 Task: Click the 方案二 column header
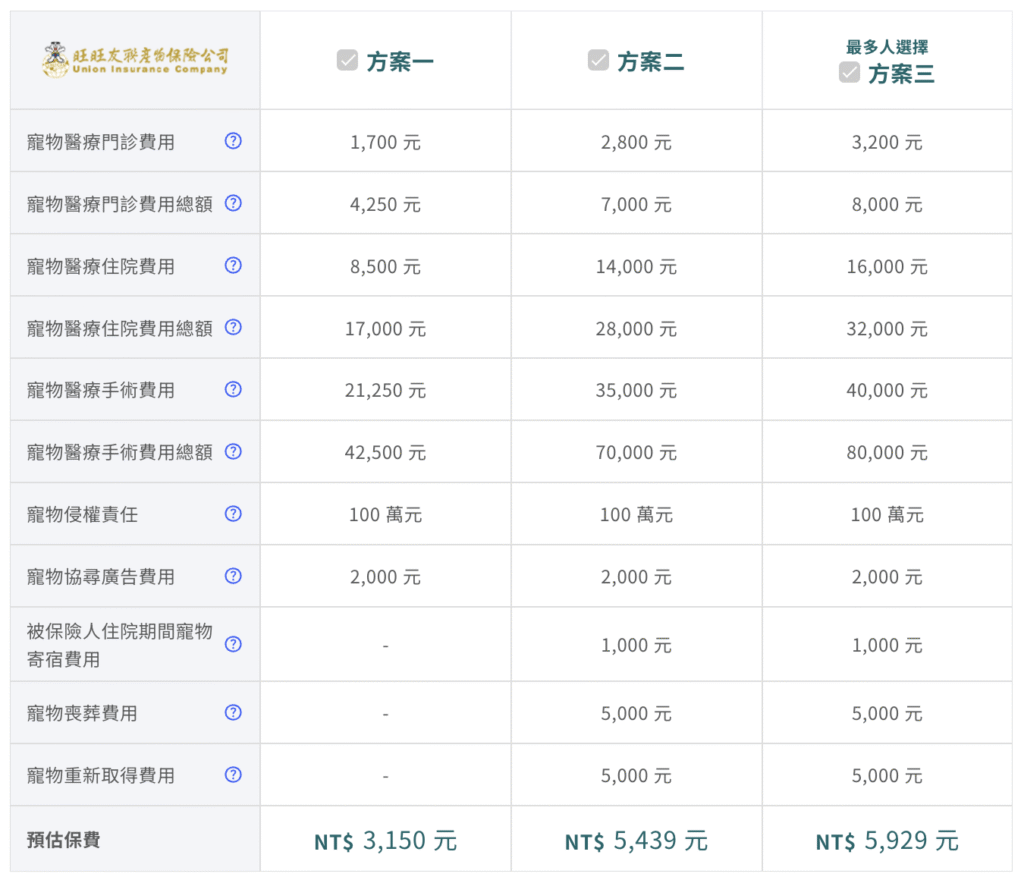click(x=637, y=59)
